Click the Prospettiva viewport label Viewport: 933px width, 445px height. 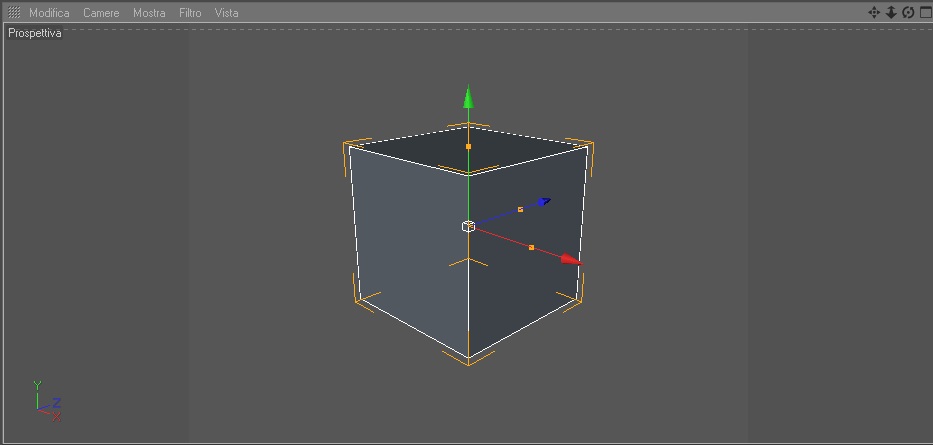pyautogui.click(x=35, y=33)
